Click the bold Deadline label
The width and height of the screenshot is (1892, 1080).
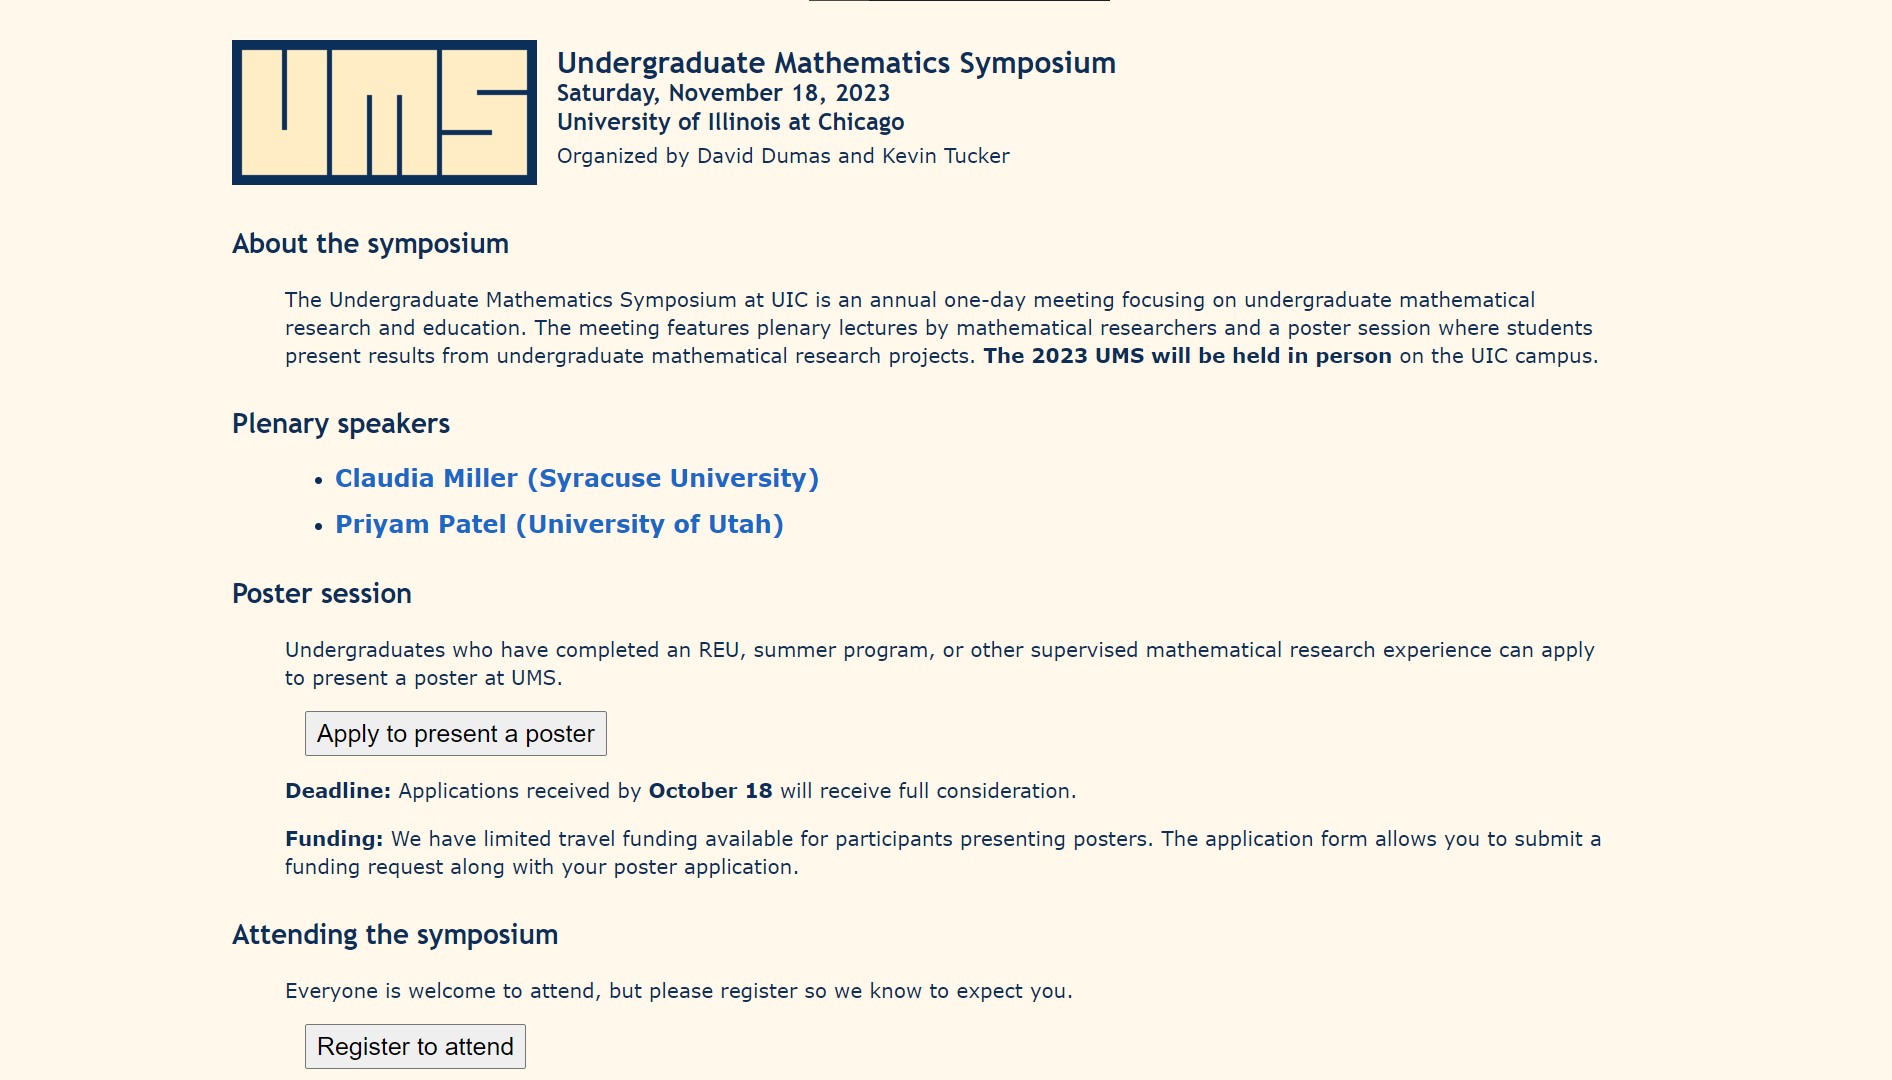[337, 791]
